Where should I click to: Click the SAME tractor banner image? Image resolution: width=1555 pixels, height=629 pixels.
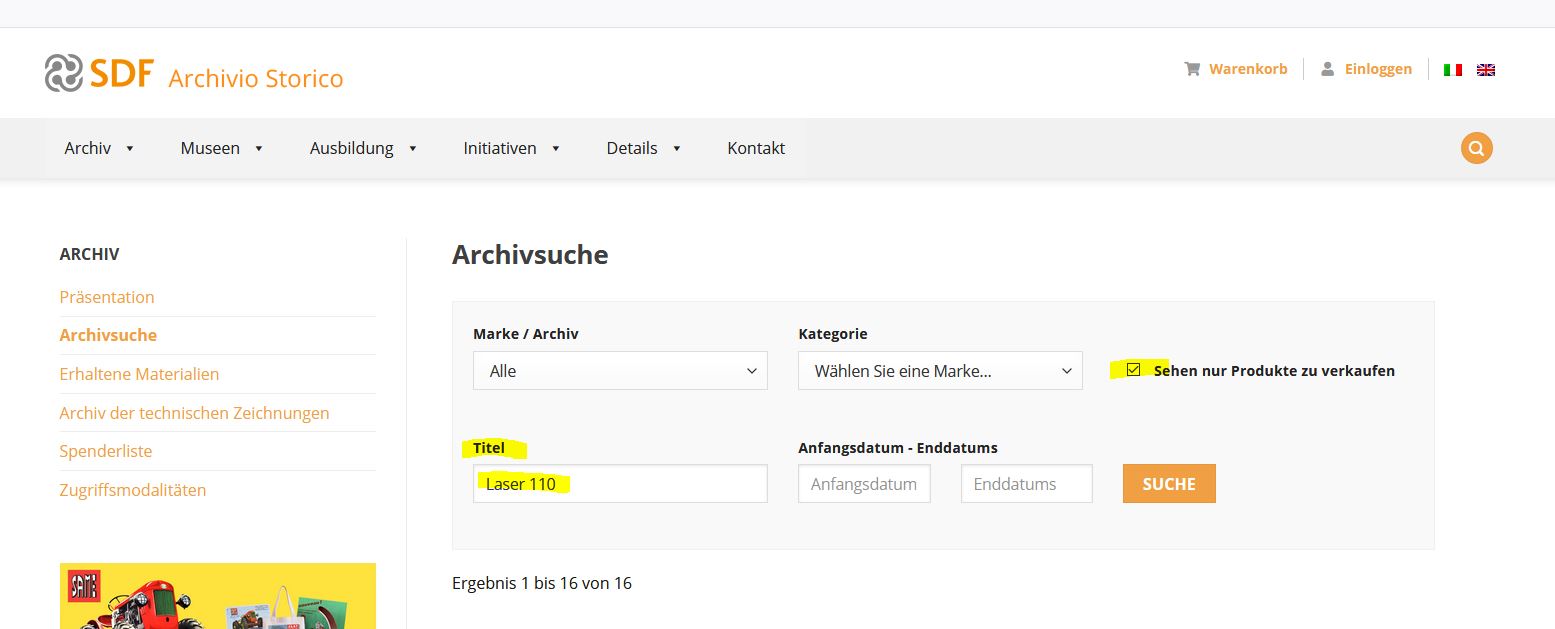pos(217,596)
